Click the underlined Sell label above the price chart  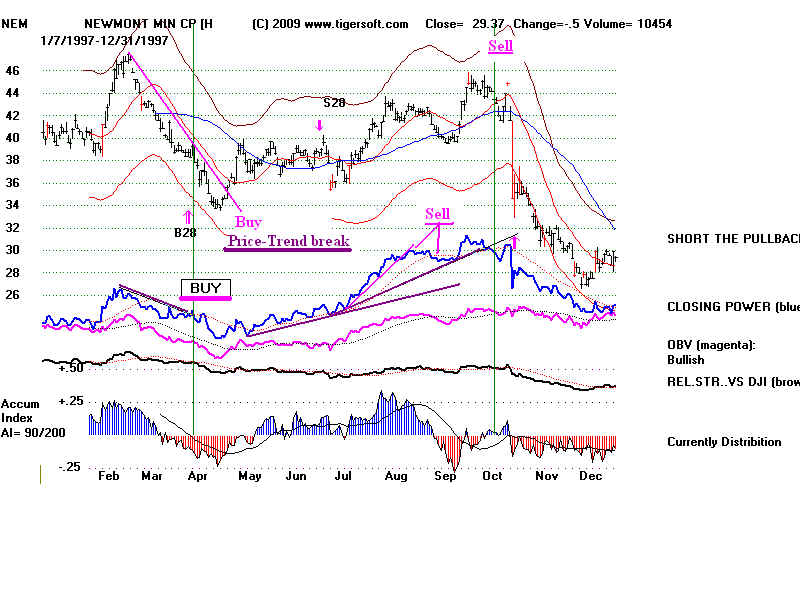click(x=500, y=46)
